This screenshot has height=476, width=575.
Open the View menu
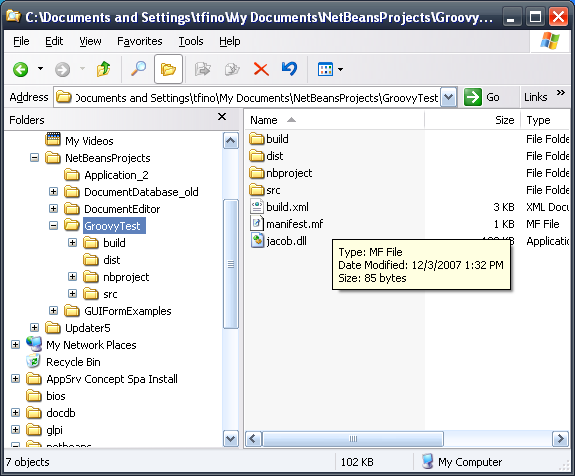click(x=90, y=41)
